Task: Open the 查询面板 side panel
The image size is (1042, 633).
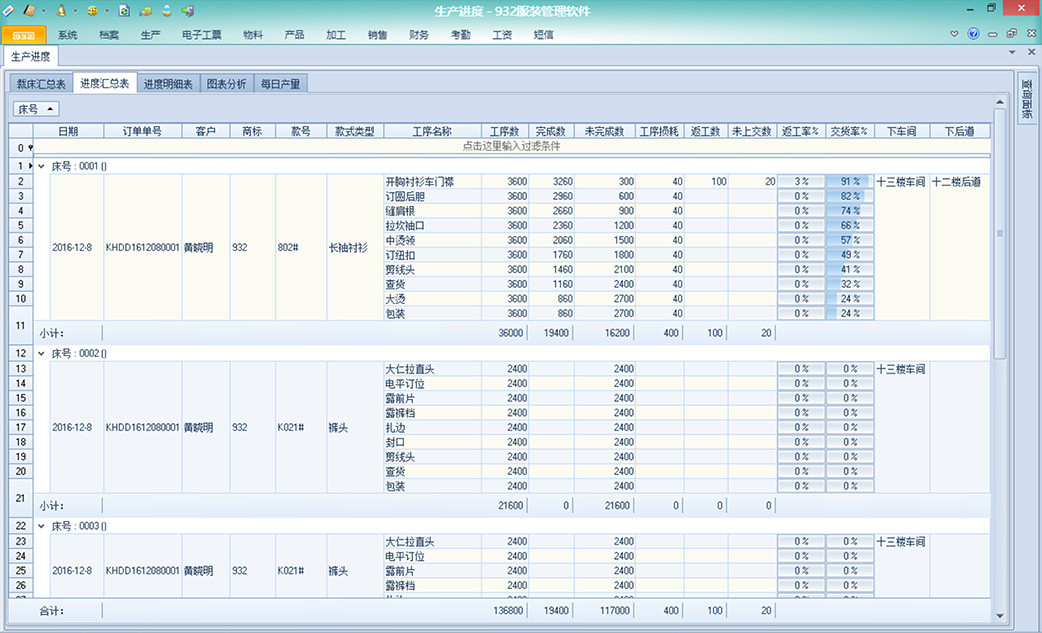Action: [1026, 101]
